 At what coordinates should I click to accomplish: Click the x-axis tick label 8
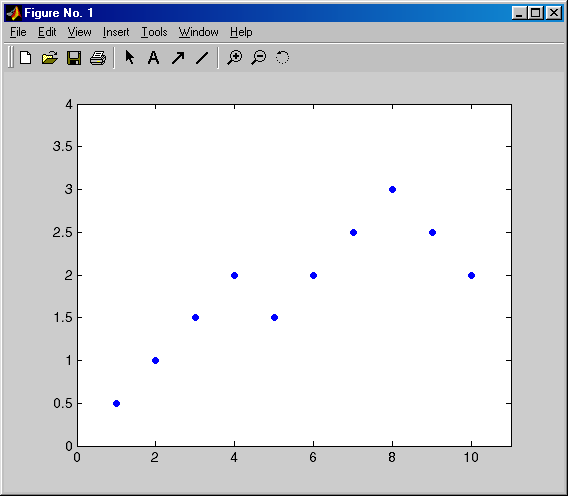coord(392,458)
